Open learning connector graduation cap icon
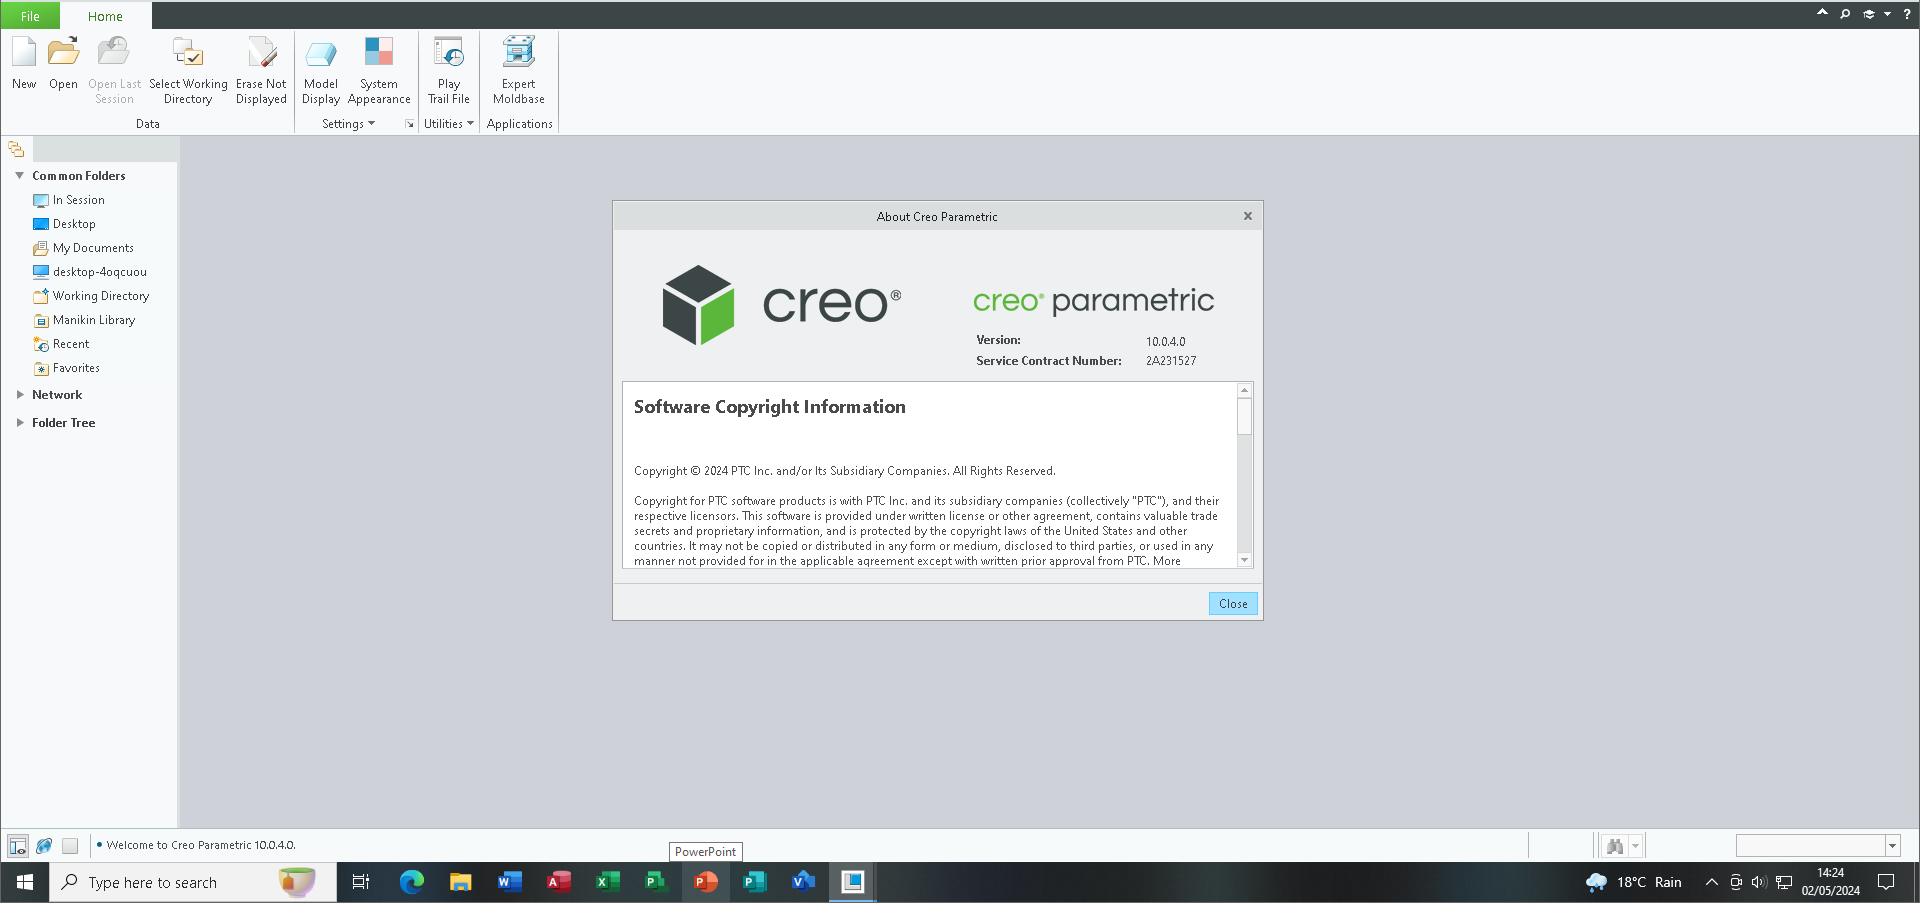 click(x=1868, y=14)
